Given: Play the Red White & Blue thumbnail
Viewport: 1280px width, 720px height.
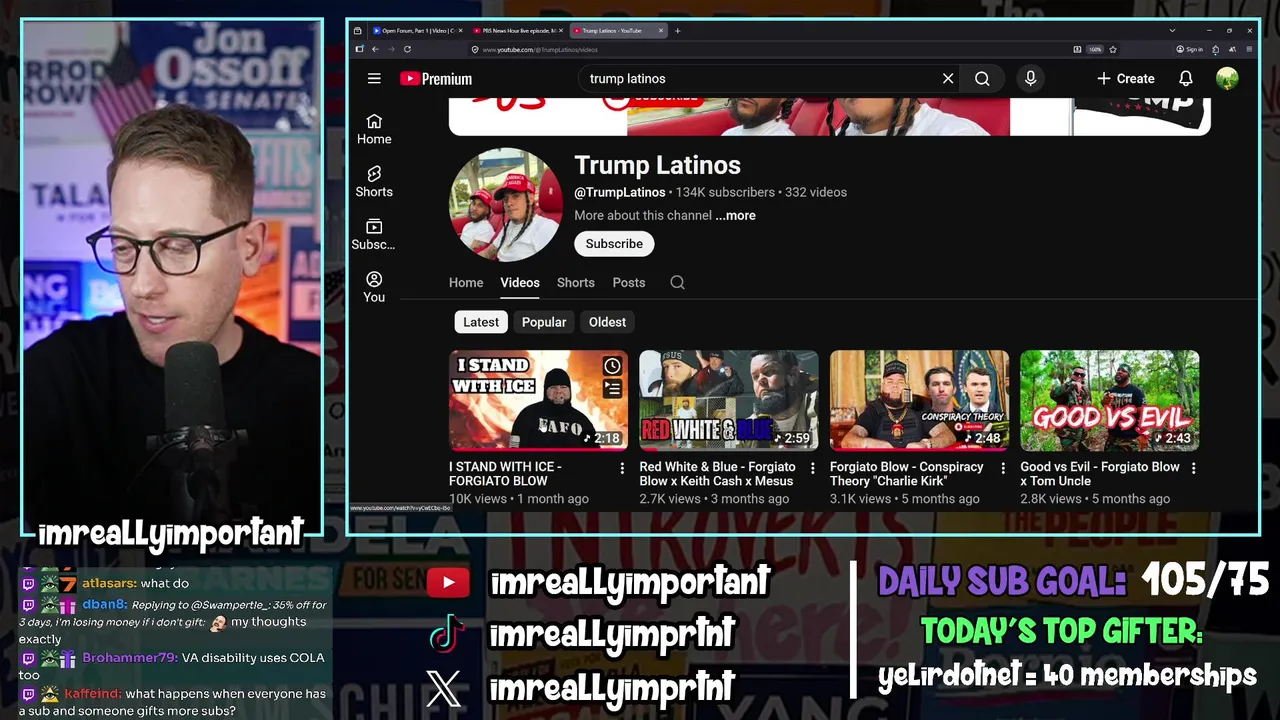Looking at the screenshot, I should (x=729, y=400).
